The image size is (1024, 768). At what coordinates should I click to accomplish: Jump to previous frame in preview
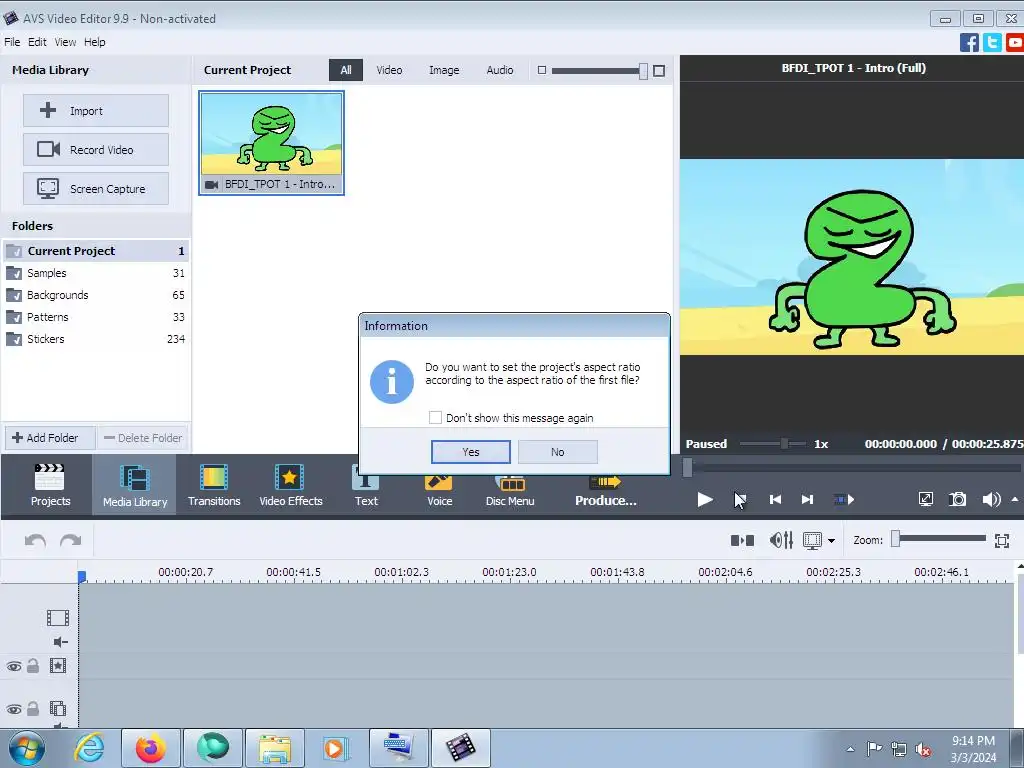775,500
